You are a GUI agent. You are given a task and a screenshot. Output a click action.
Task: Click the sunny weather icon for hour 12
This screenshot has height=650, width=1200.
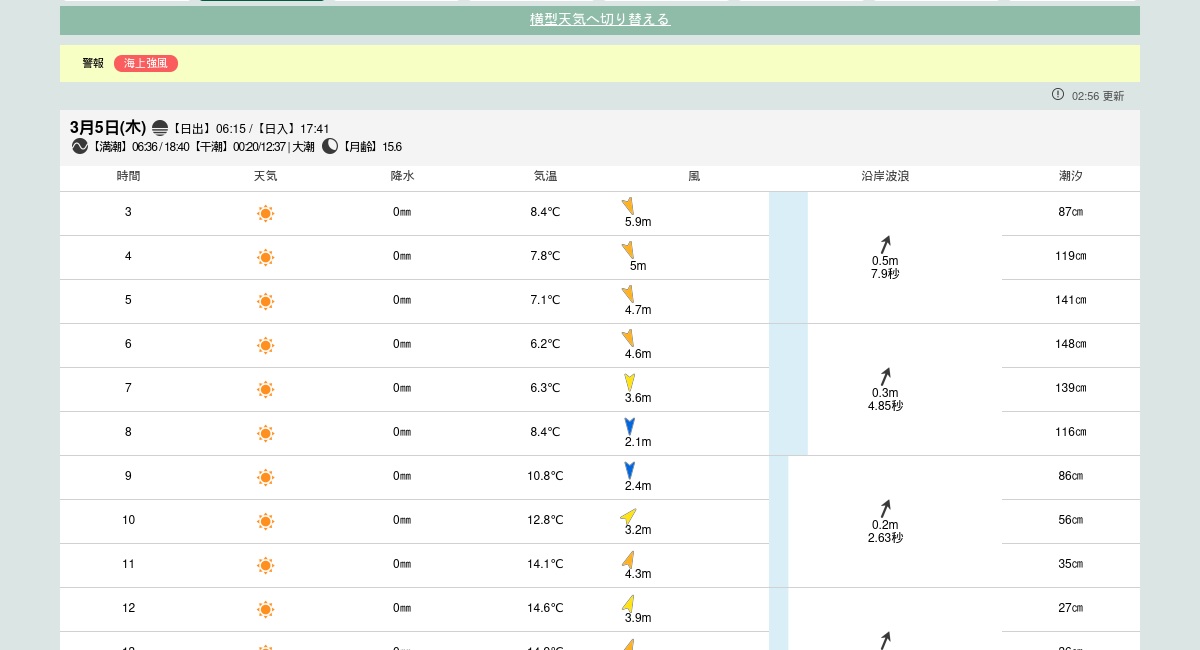click(265, 609)
